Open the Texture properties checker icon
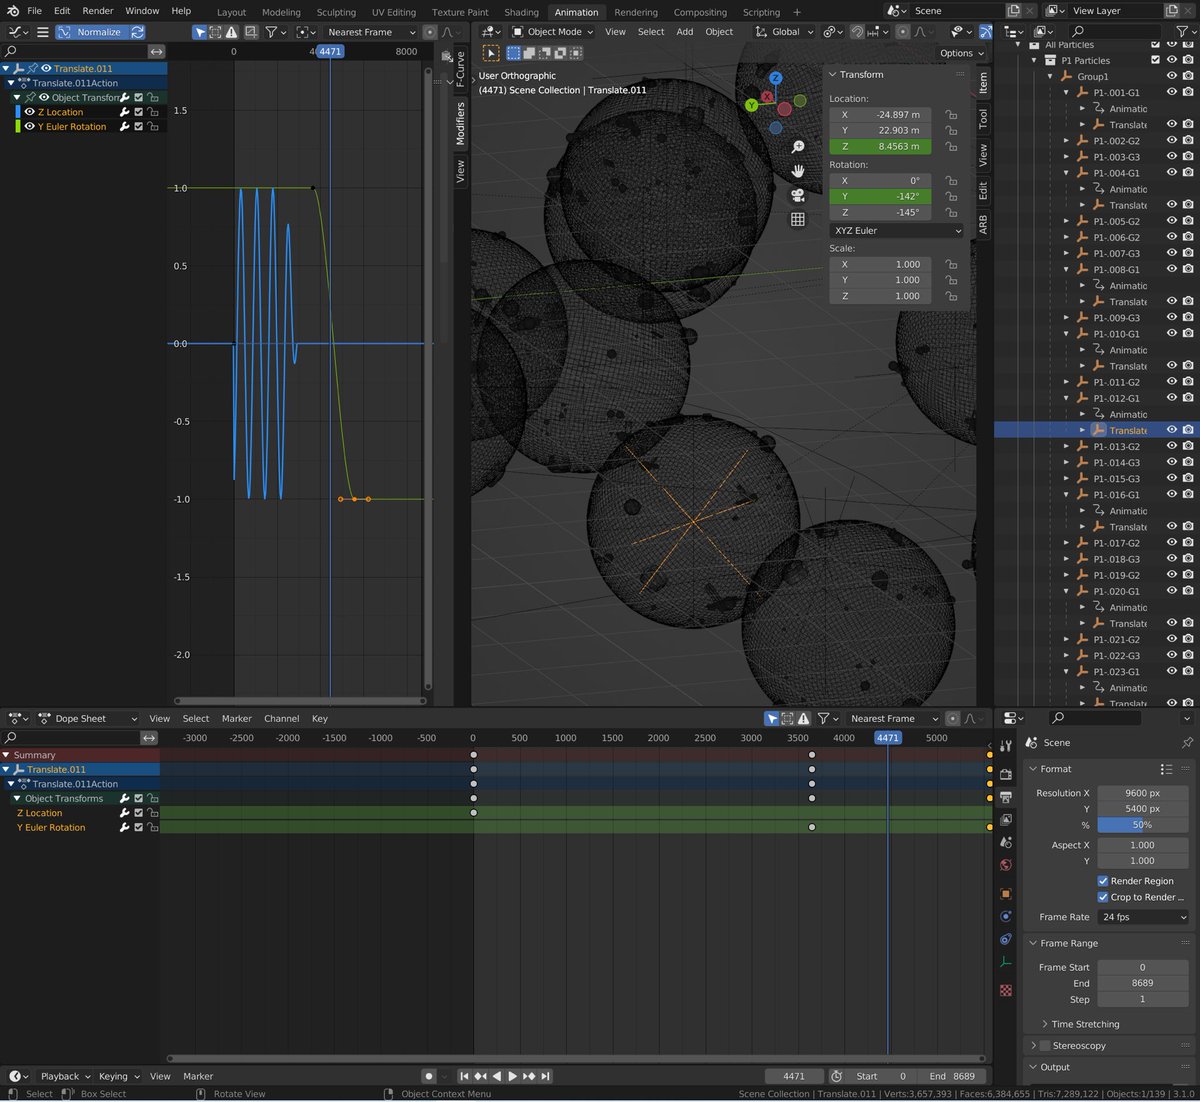Image resolution: width=1200 pixels, height=1102 pixels. tap(1006, 990)
